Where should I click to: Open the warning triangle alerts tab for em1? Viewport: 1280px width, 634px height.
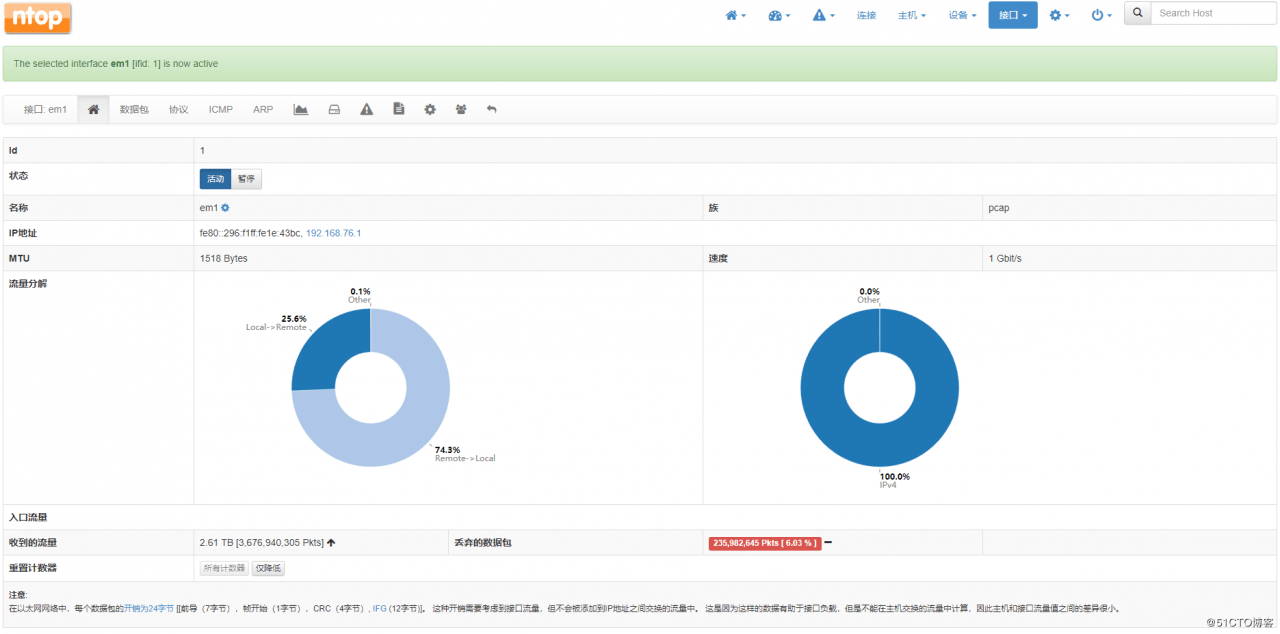pos(366,109)
